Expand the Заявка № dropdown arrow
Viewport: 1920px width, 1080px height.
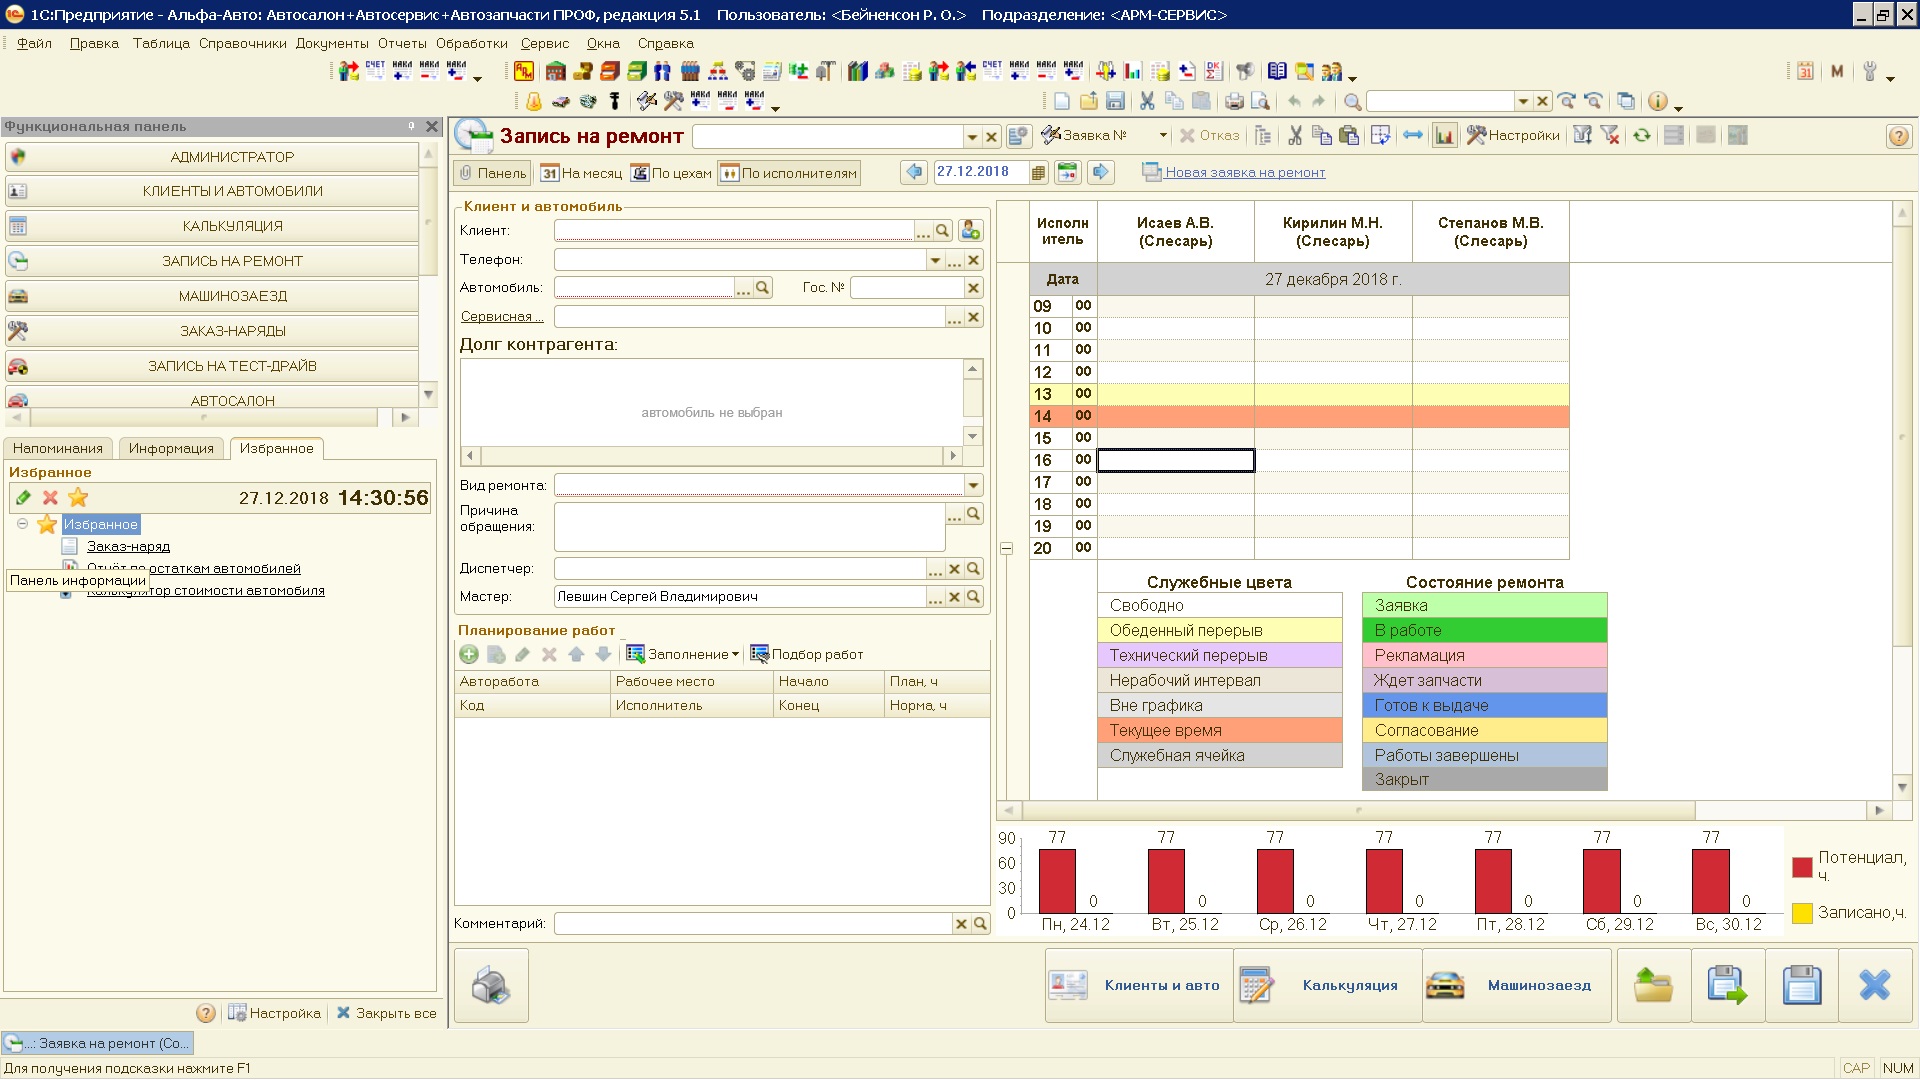tap(1163, 135)
